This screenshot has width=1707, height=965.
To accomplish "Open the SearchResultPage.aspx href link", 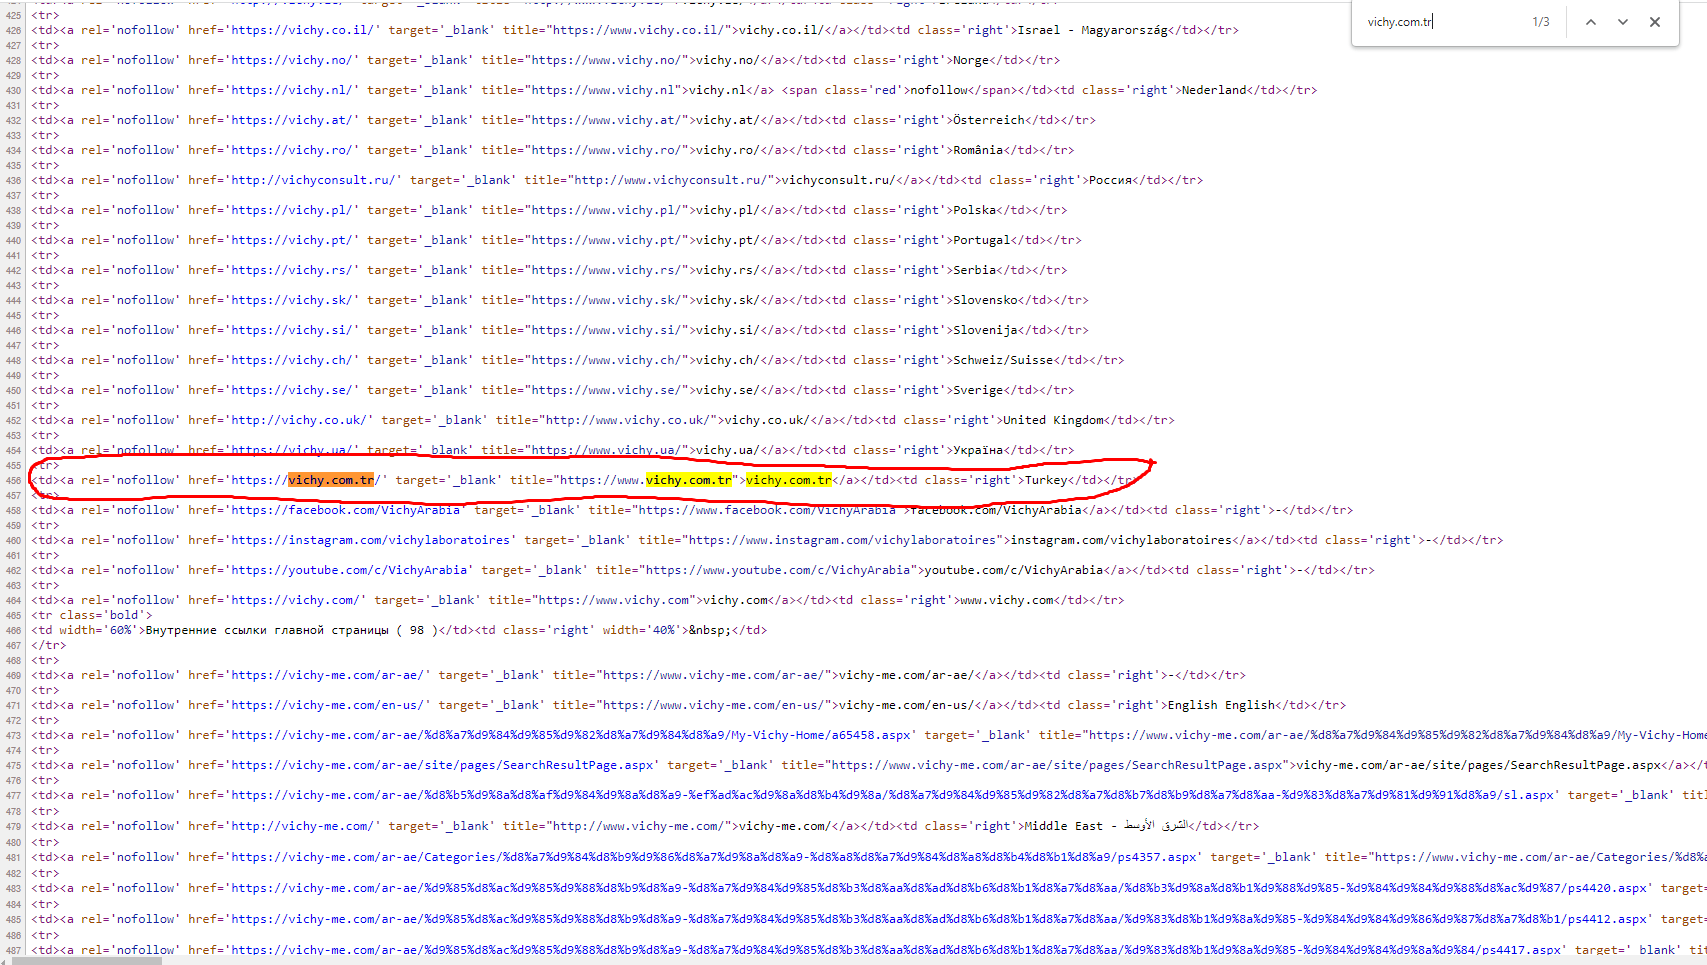I will pos(442,765).
